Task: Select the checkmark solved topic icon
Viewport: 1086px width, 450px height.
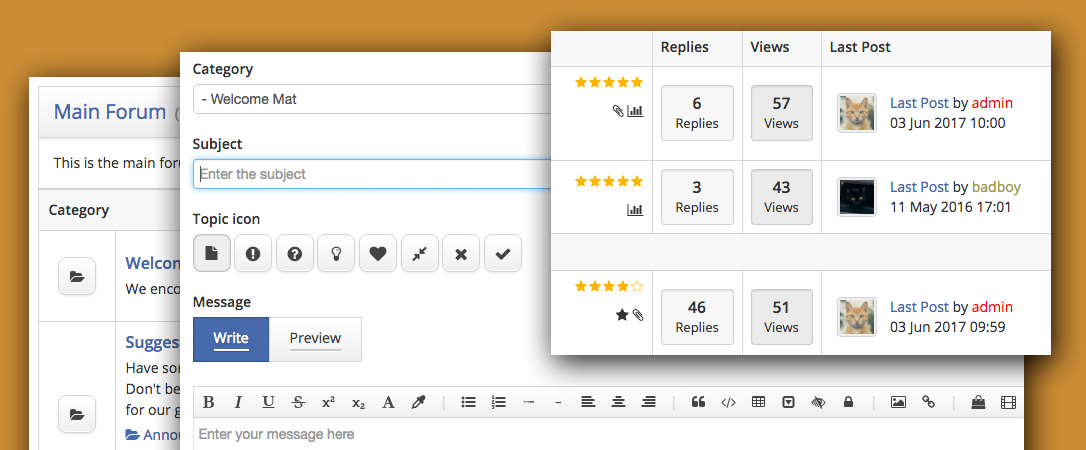Action: tap(502, 253)
